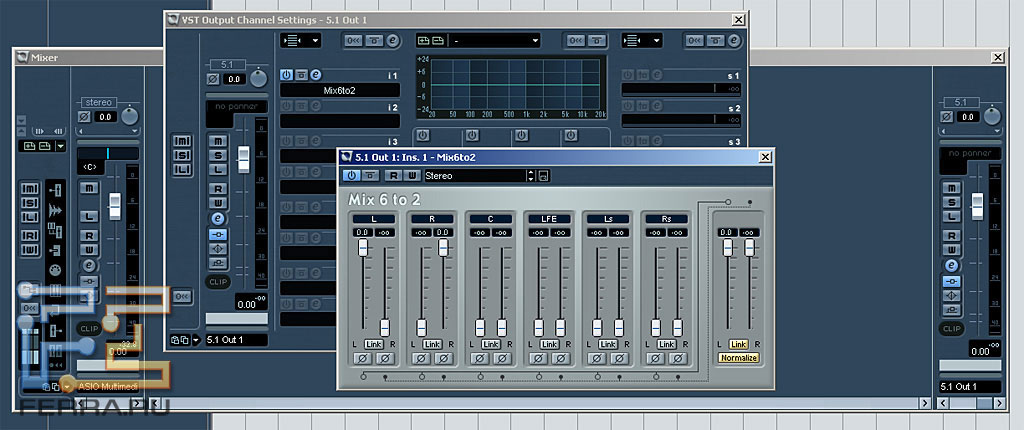Expand the inserts section view dropdown

click(x=302, y=40)
